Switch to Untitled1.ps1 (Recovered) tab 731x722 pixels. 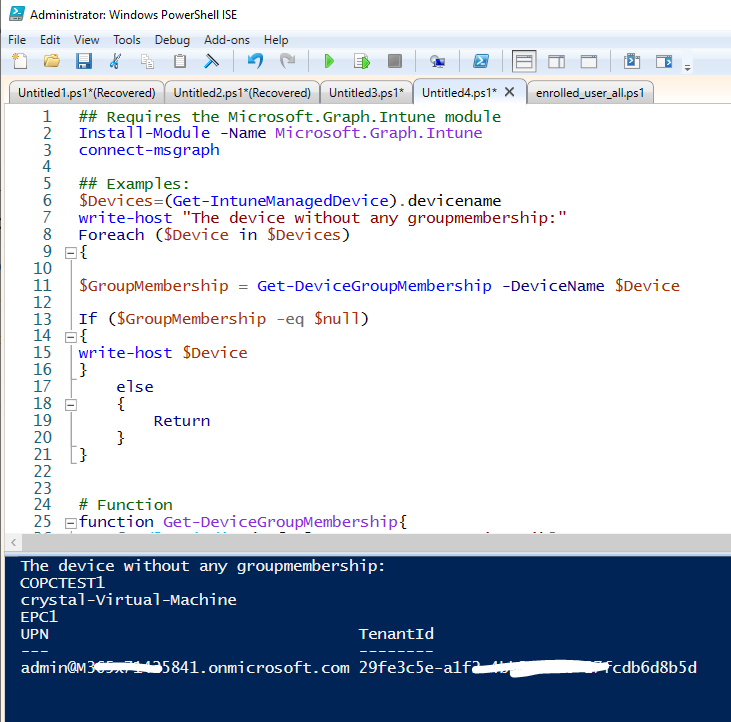[87, 93]
